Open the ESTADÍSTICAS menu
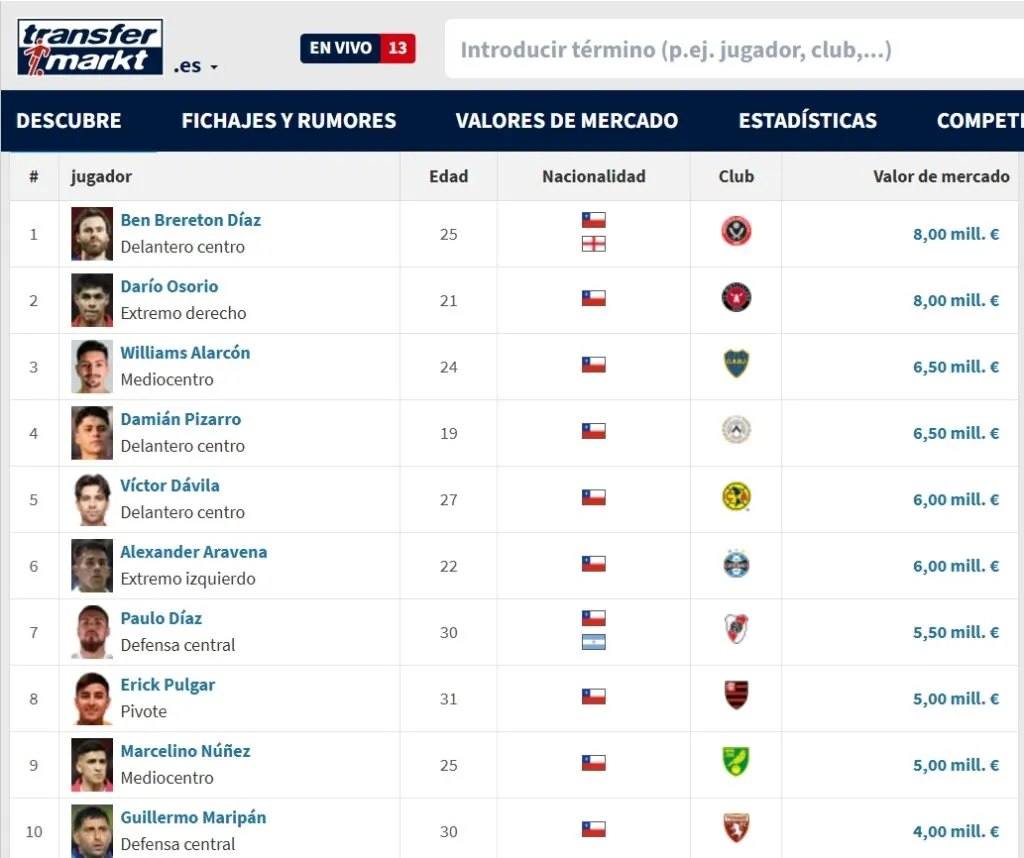Viewport: 1024px width, 858px height. point(808,120)
